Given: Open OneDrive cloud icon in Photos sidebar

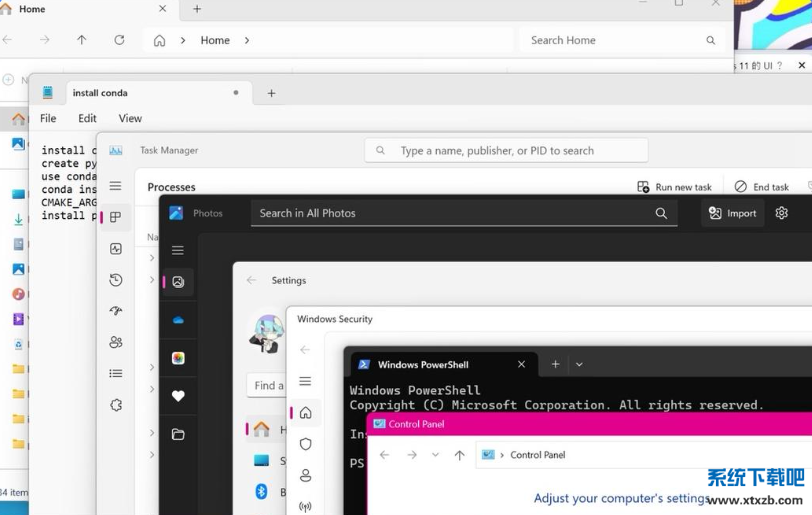Looking at the screenshot, I should (178, 320).
